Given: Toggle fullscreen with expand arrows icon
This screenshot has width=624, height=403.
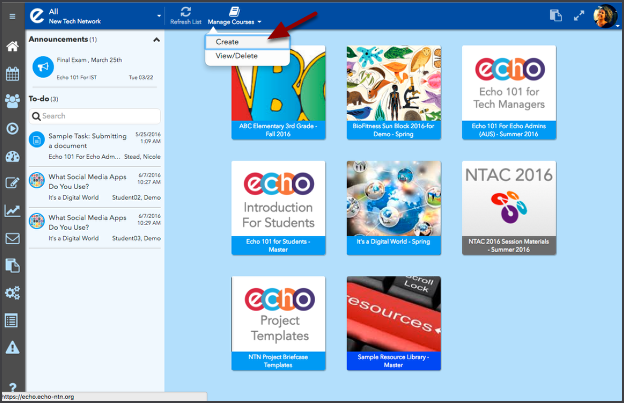Looking at the screenshot, I should click(x=579, y=16).
